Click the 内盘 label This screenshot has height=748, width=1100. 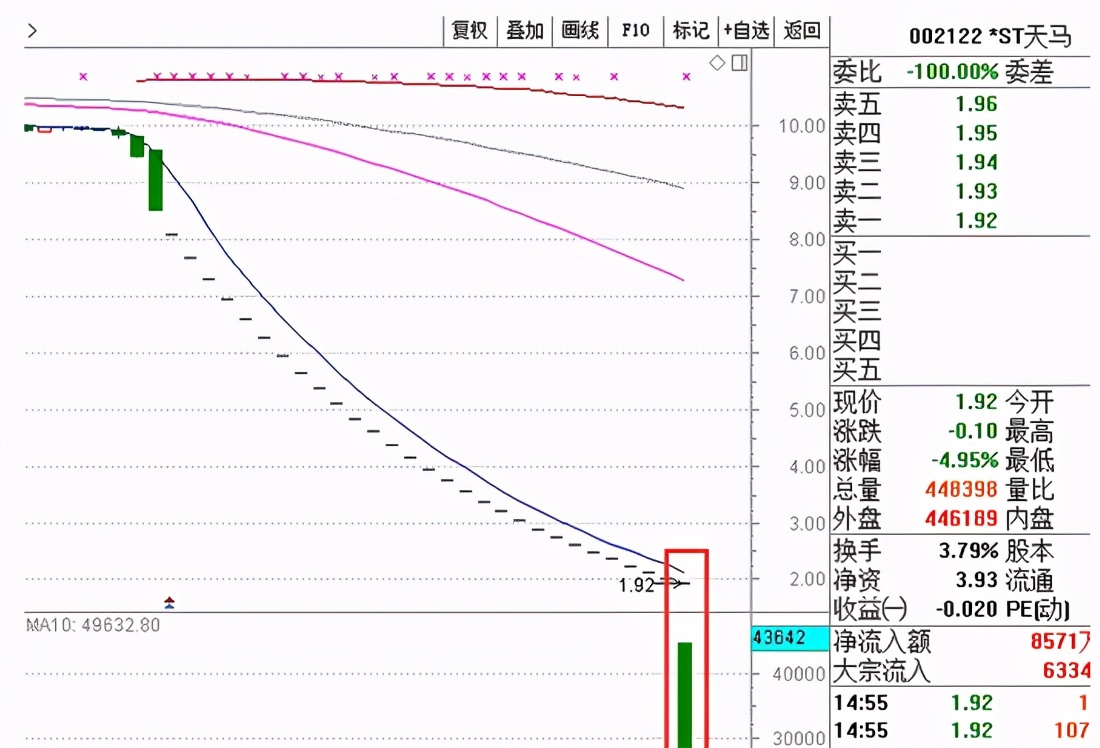point(1029,519)
